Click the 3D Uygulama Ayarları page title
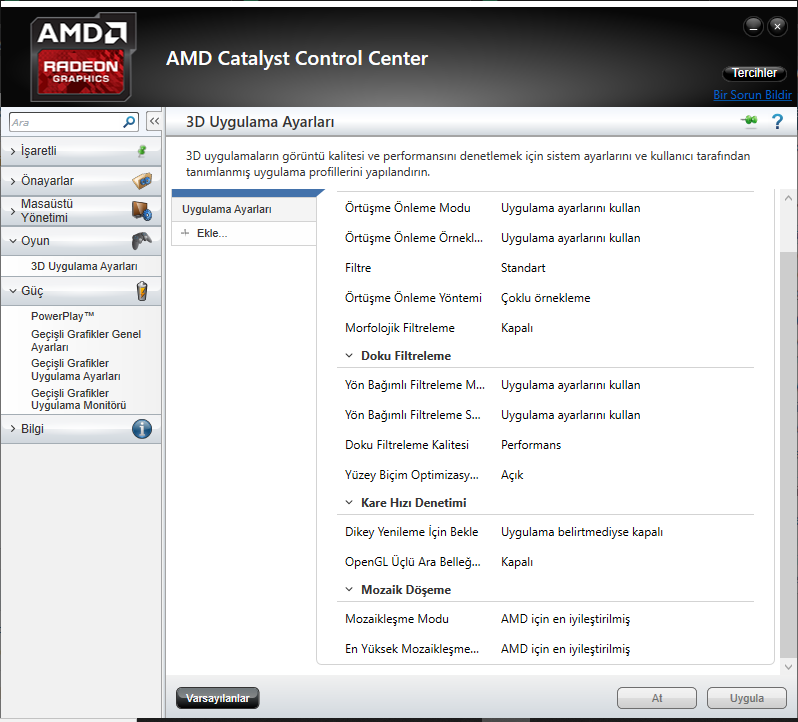Screen dimensions: 798x722 (260, 122)
